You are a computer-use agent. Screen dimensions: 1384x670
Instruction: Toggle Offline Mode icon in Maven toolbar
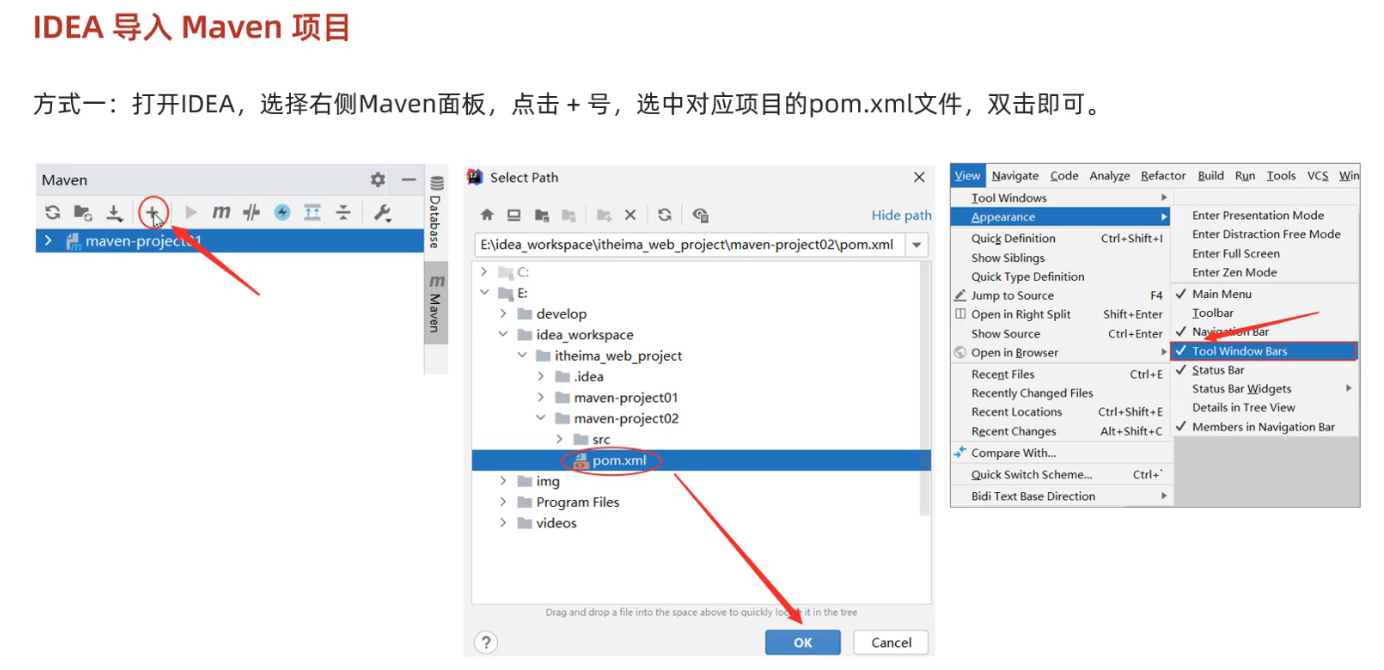252,212
